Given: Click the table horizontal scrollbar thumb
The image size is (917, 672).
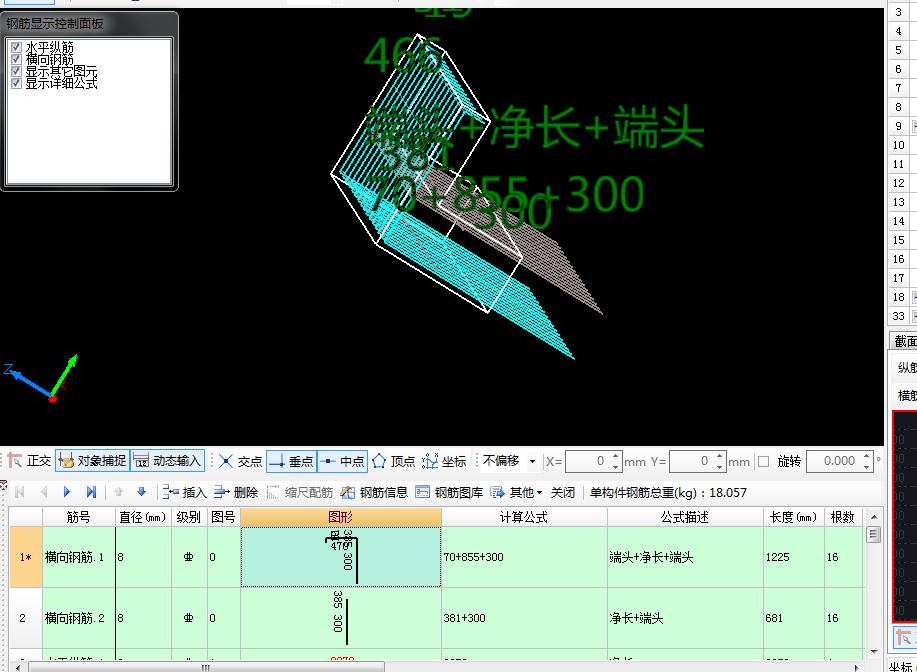Looking at the screenshot, I should (206, 667).
